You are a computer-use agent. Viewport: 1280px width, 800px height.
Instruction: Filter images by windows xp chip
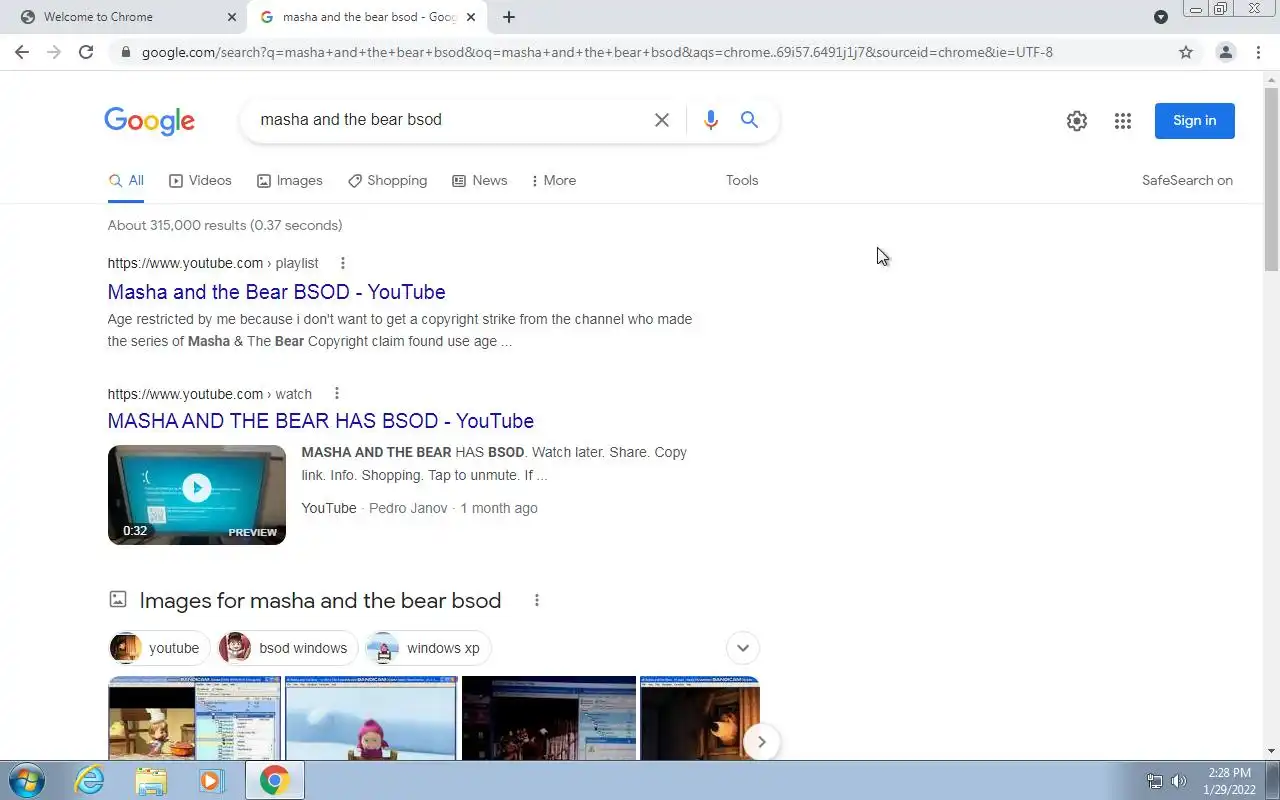tap(428, 648)
